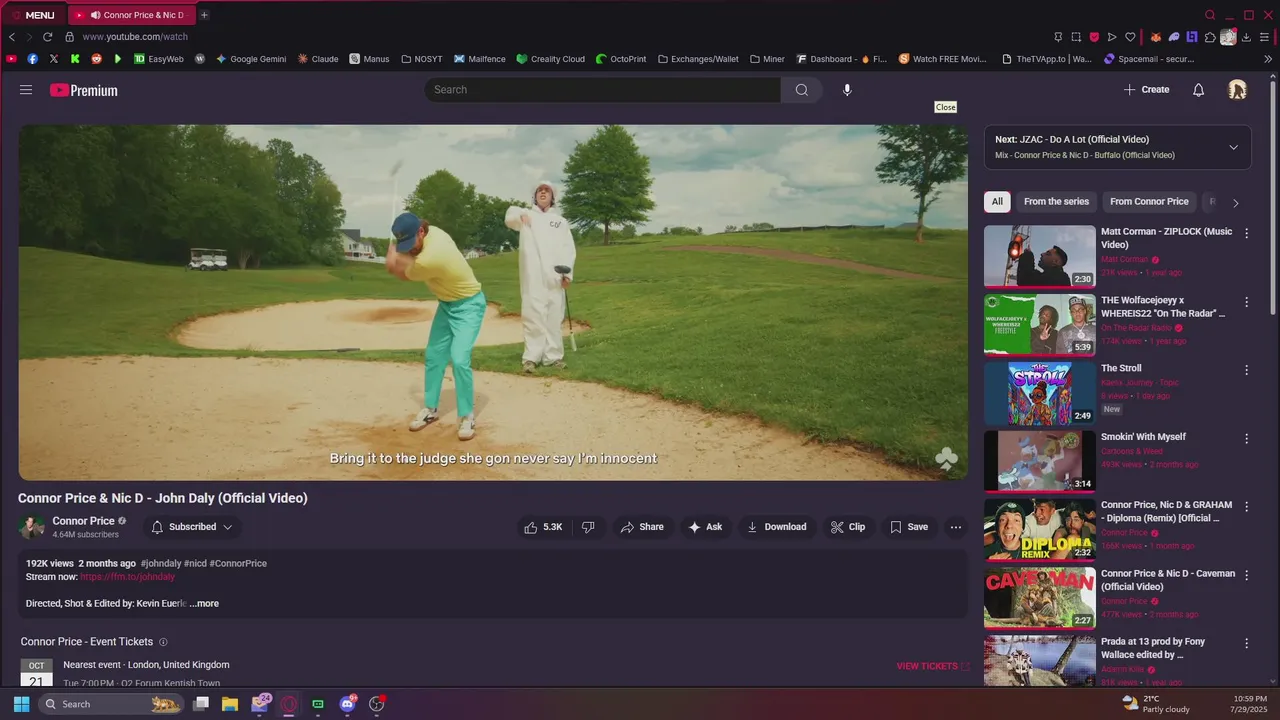The image size is (1280, 720).
Task: Open a new browser tab
Action: point(204,15)
